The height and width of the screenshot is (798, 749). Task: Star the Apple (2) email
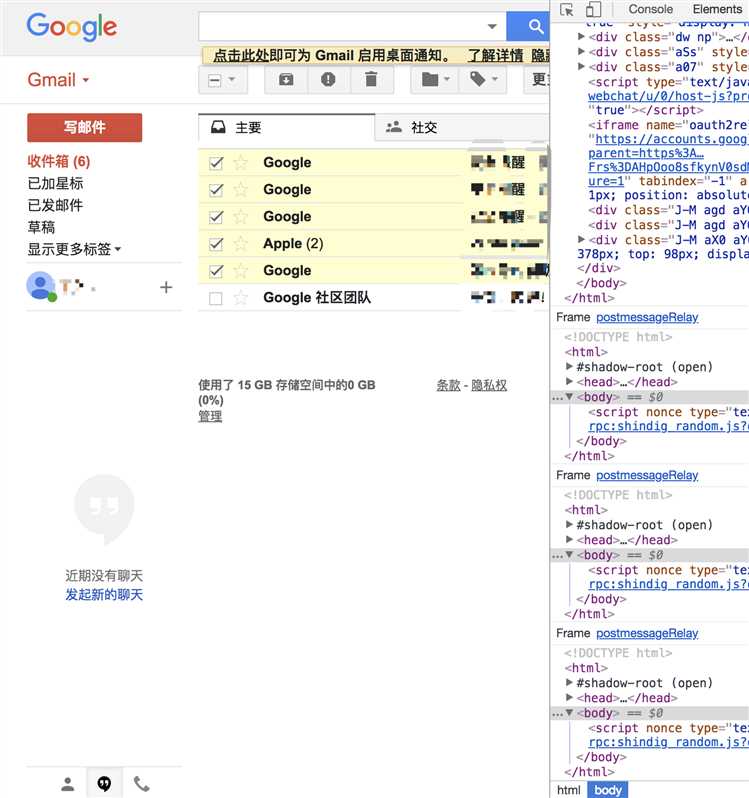pos(240,244)
